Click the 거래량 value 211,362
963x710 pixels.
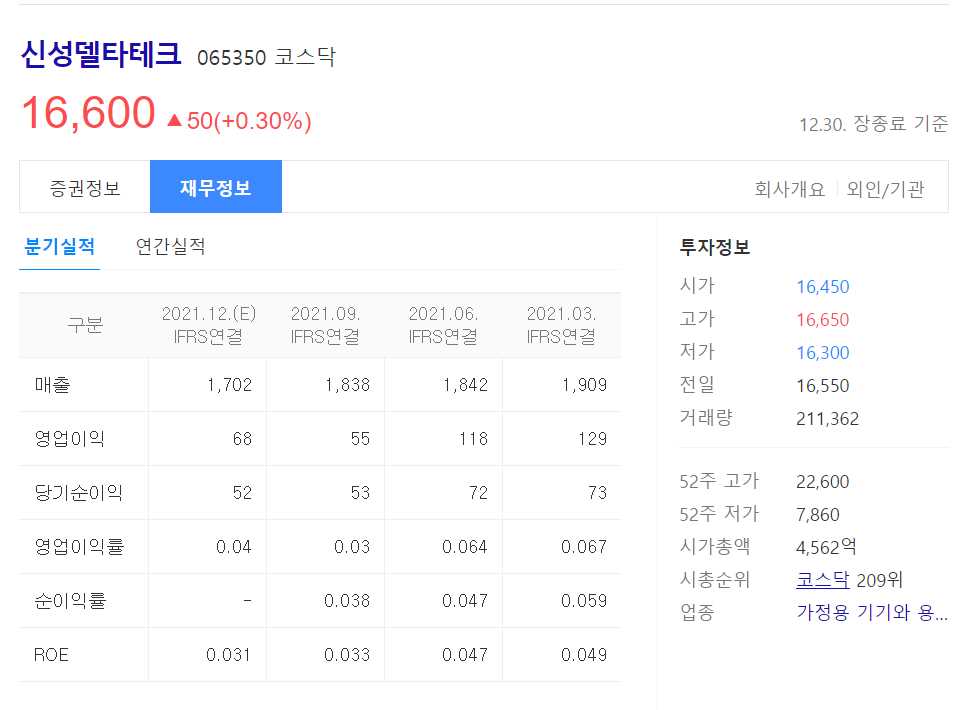827,419
